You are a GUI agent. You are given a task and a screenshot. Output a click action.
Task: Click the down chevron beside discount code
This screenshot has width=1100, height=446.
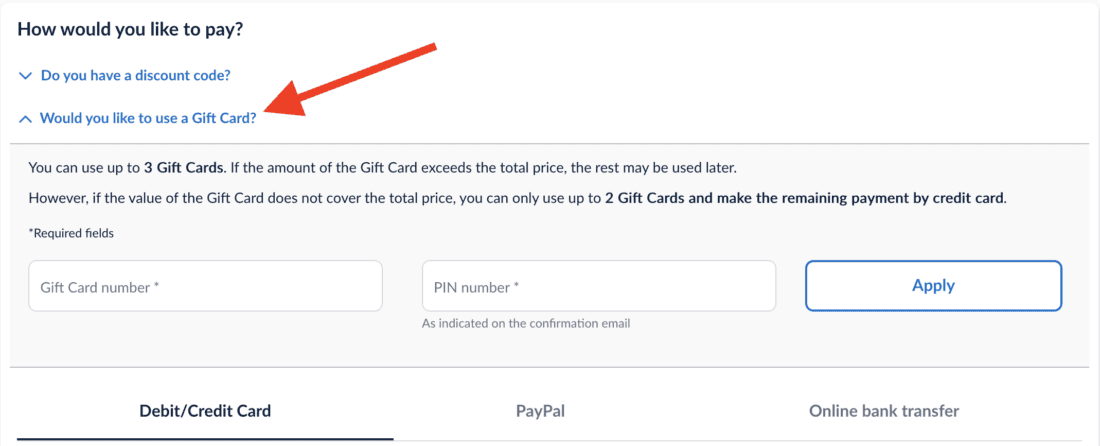point(25,76)
